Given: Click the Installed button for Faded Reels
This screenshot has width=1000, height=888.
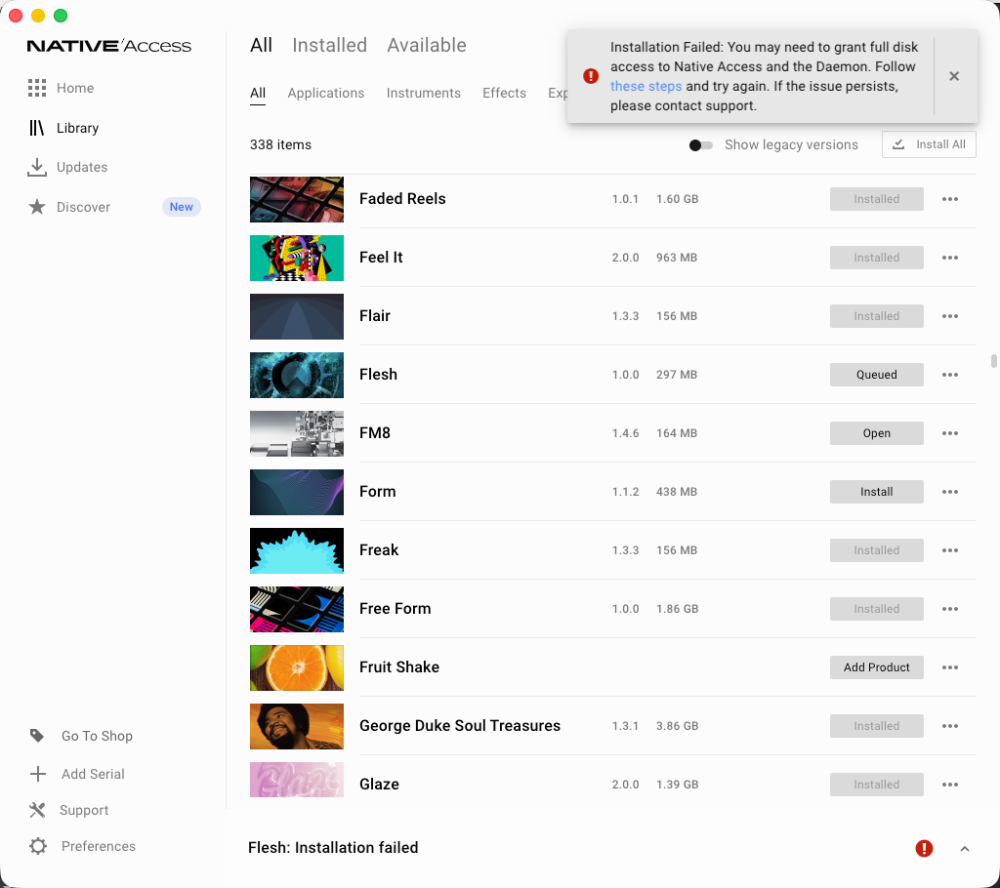Looking at the screenshot, I should pos(876,199).
